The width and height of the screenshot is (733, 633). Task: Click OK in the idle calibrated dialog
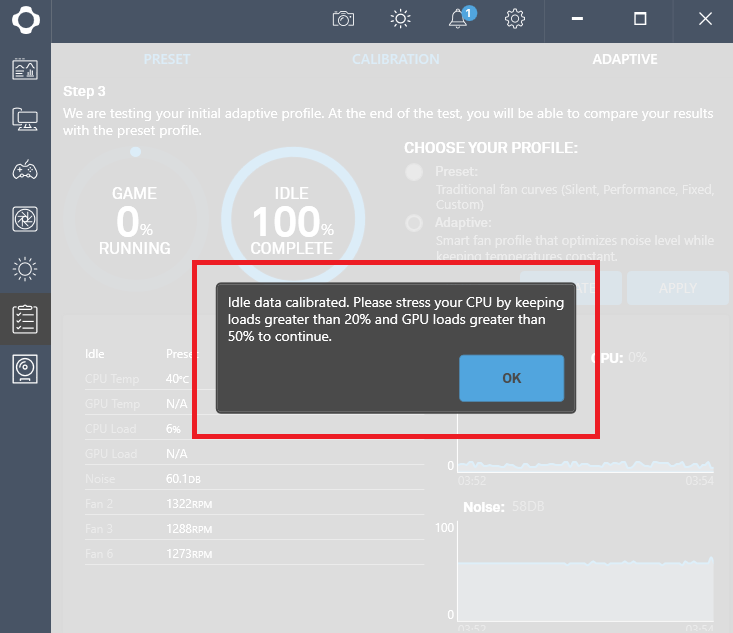(x=511, y=378)
